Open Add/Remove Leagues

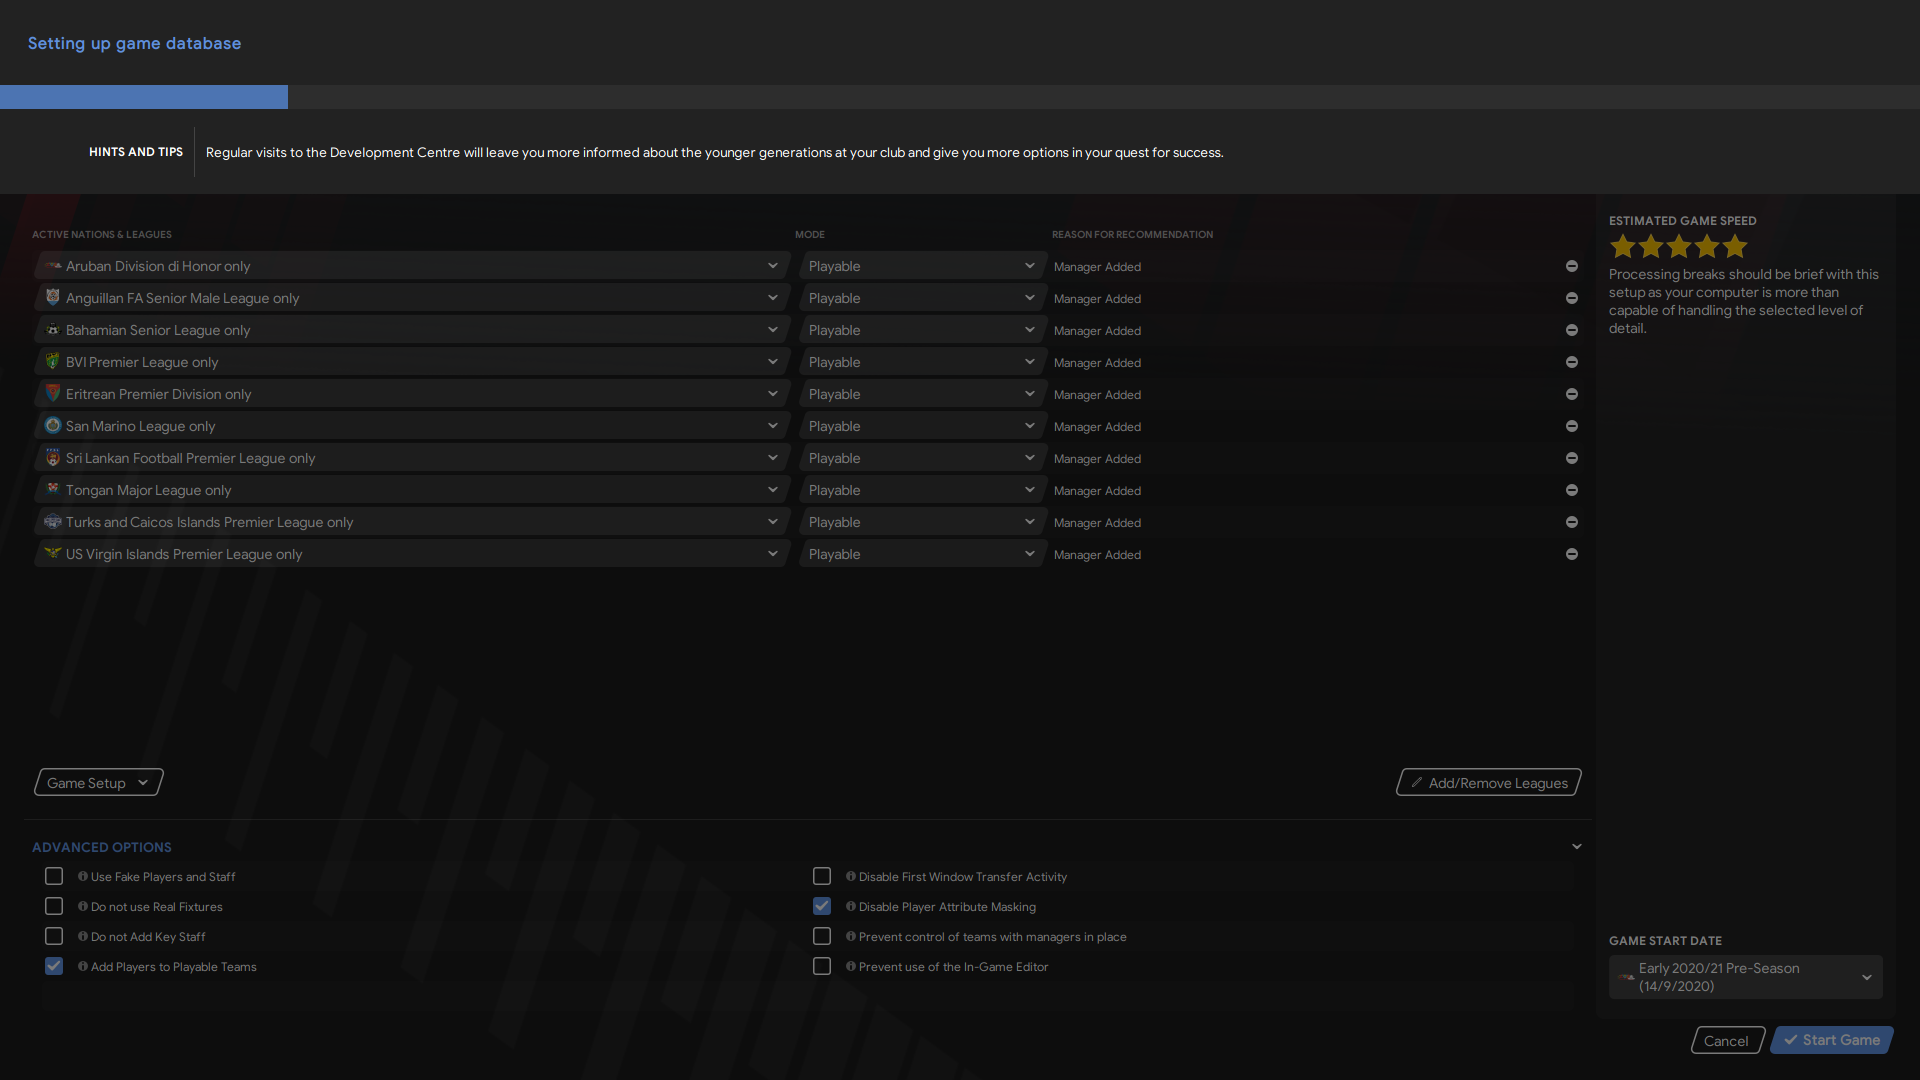point(1488,783)
